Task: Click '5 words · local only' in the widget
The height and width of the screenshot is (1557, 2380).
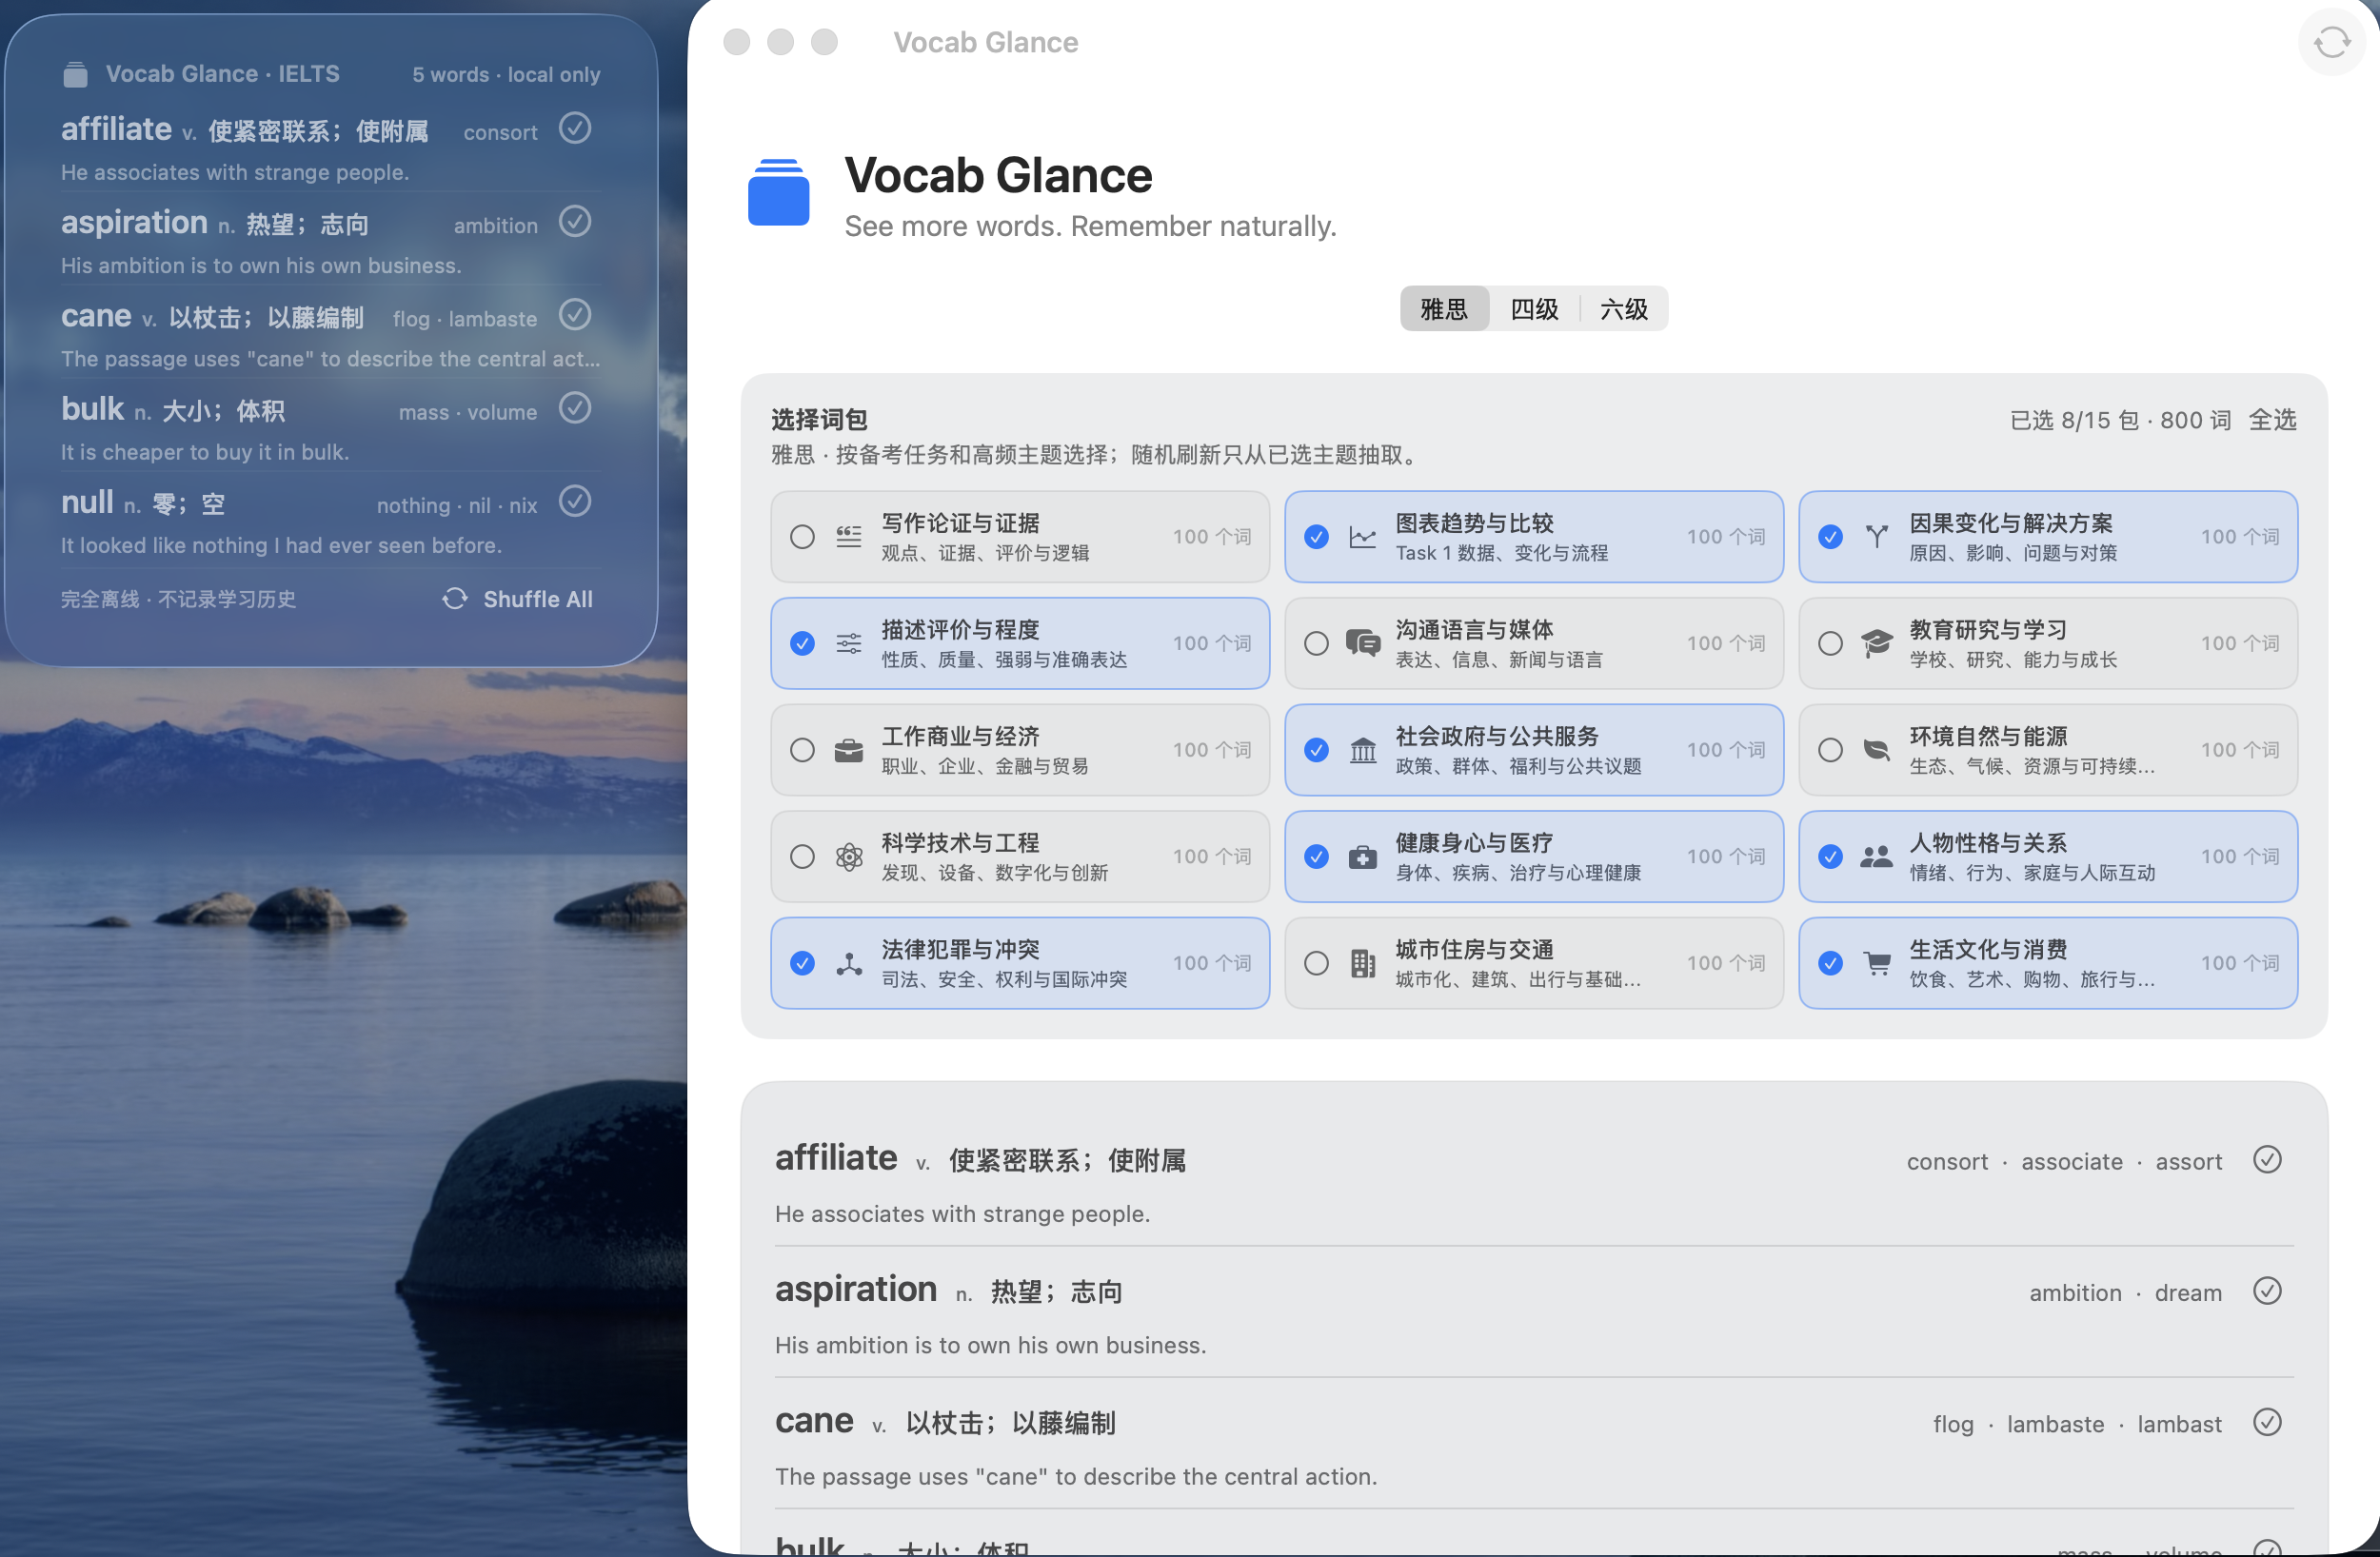Action: [x=506, y=75]
